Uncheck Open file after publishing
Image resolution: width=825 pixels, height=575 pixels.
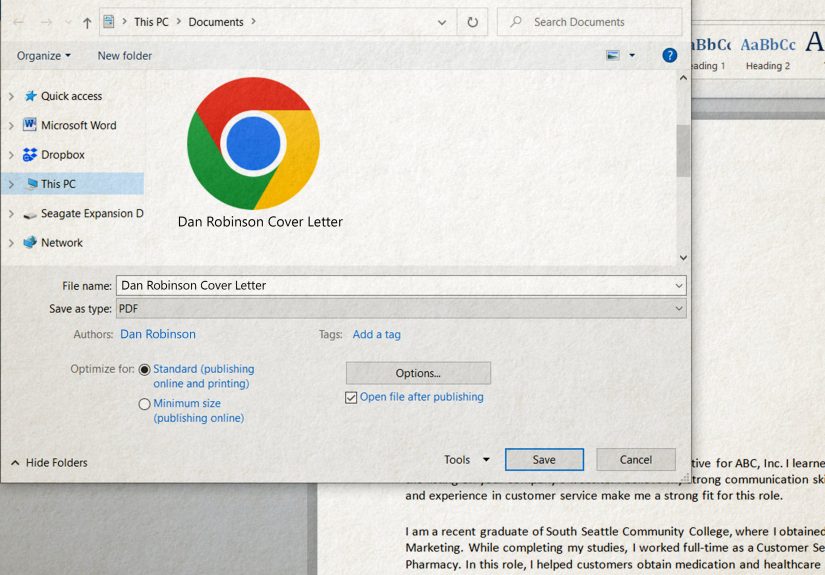click(351, 398)
